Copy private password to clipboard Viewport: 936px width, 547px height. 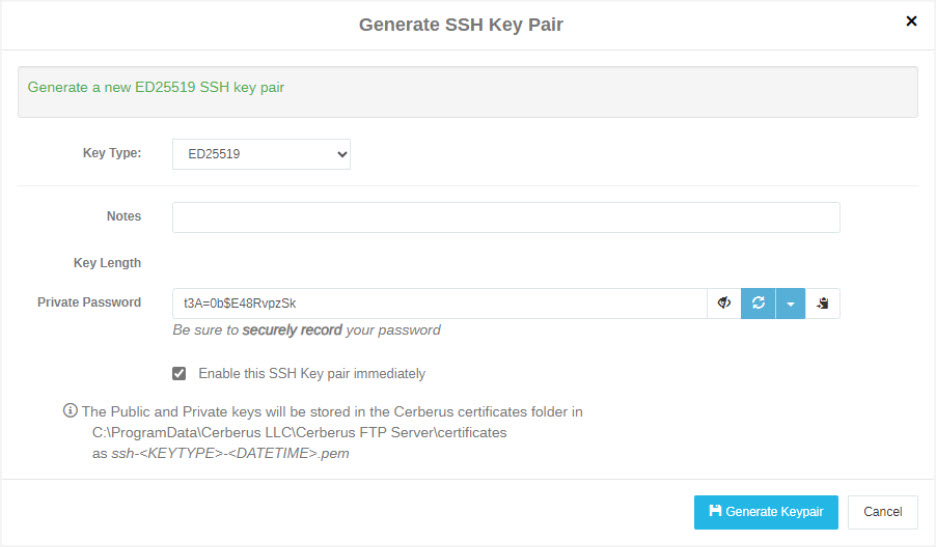(823, 303)
